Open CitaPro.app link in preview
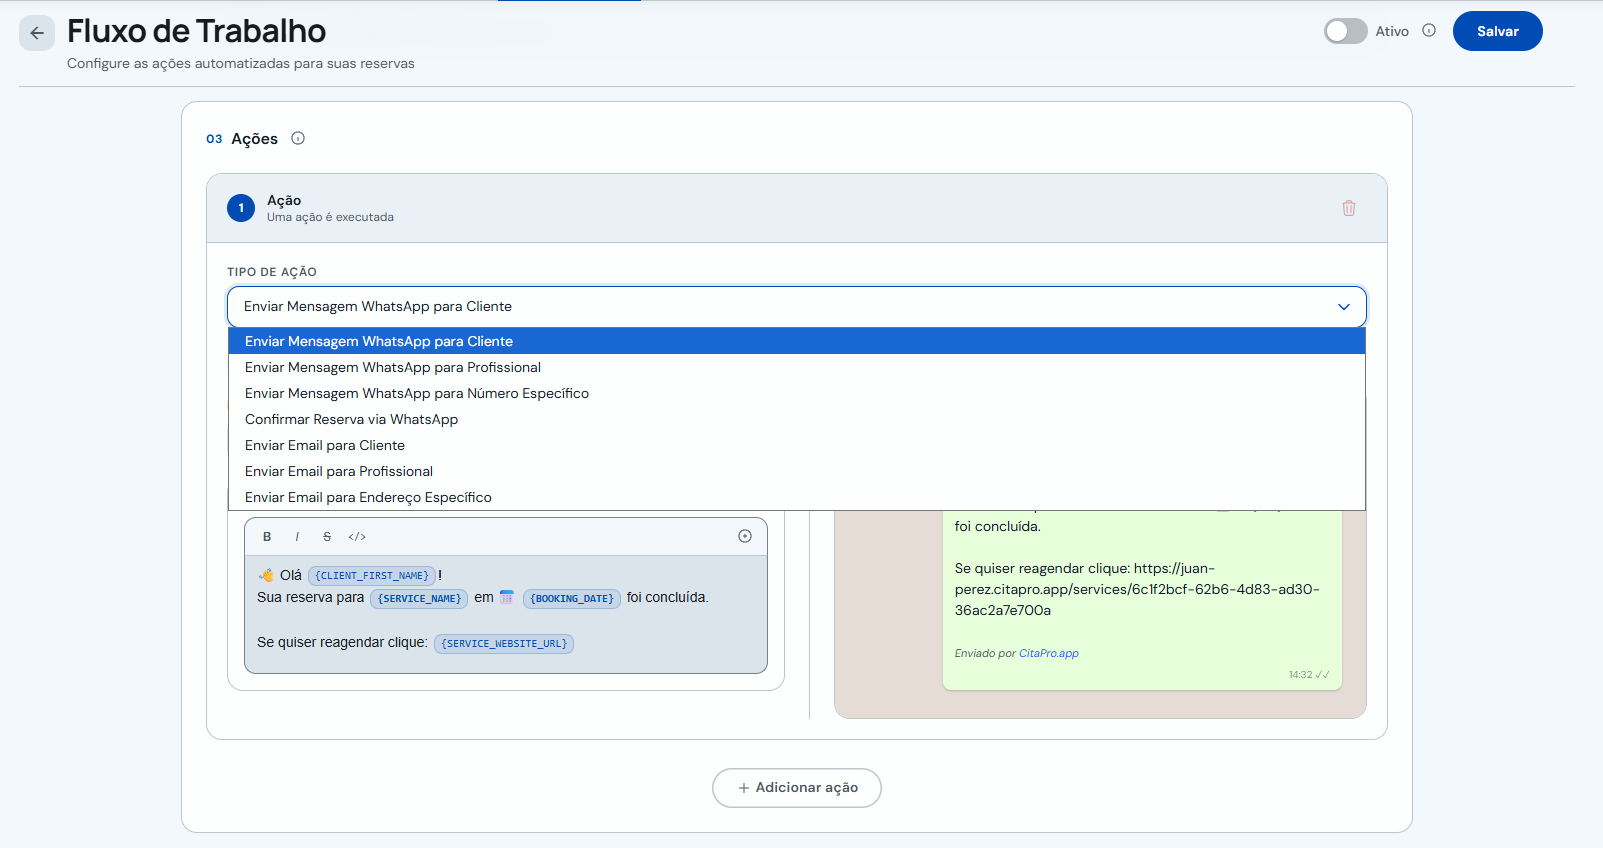The width and height of the screenshot is (1603, 848). pos(1049,653)
